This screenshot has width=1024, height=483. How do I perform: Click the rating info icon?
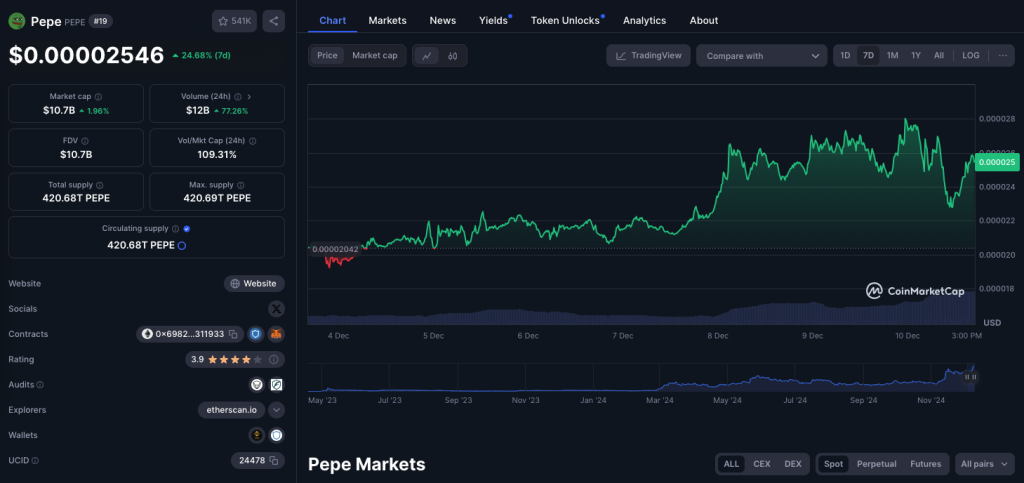coord(274,359)
